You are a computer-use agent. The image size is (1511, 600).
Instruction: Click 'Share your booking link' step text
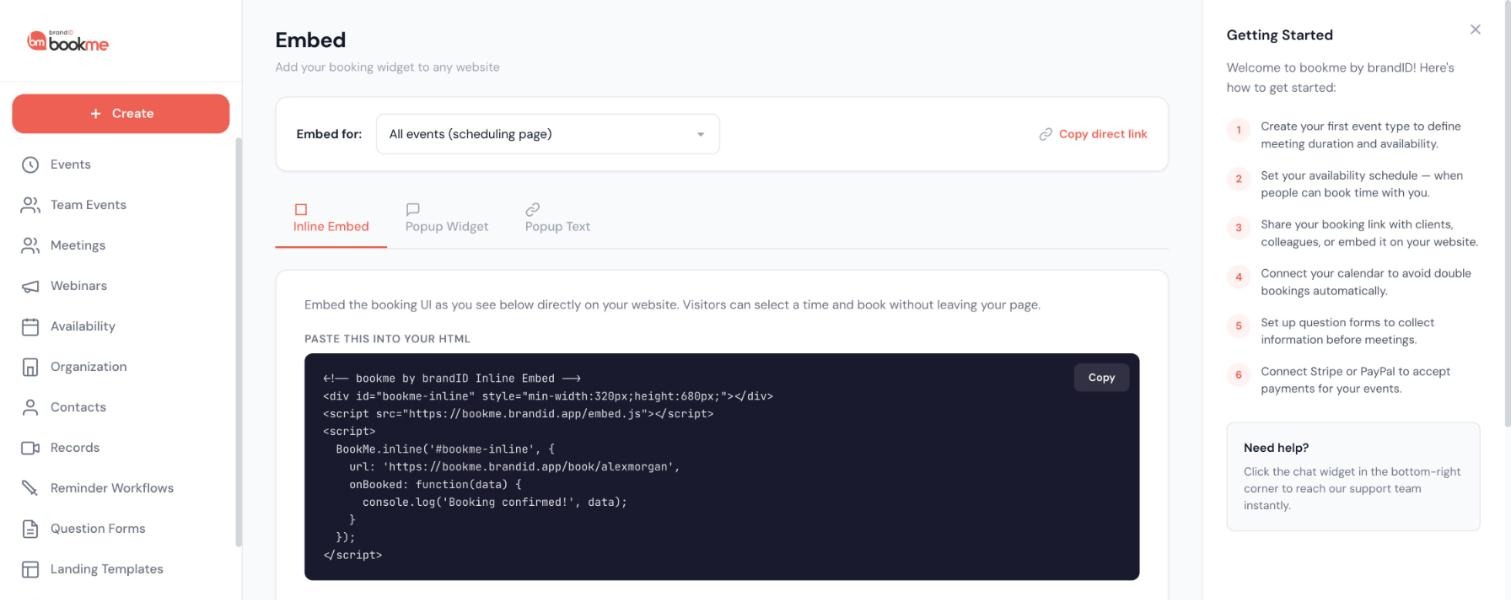tap(1369, 233)
